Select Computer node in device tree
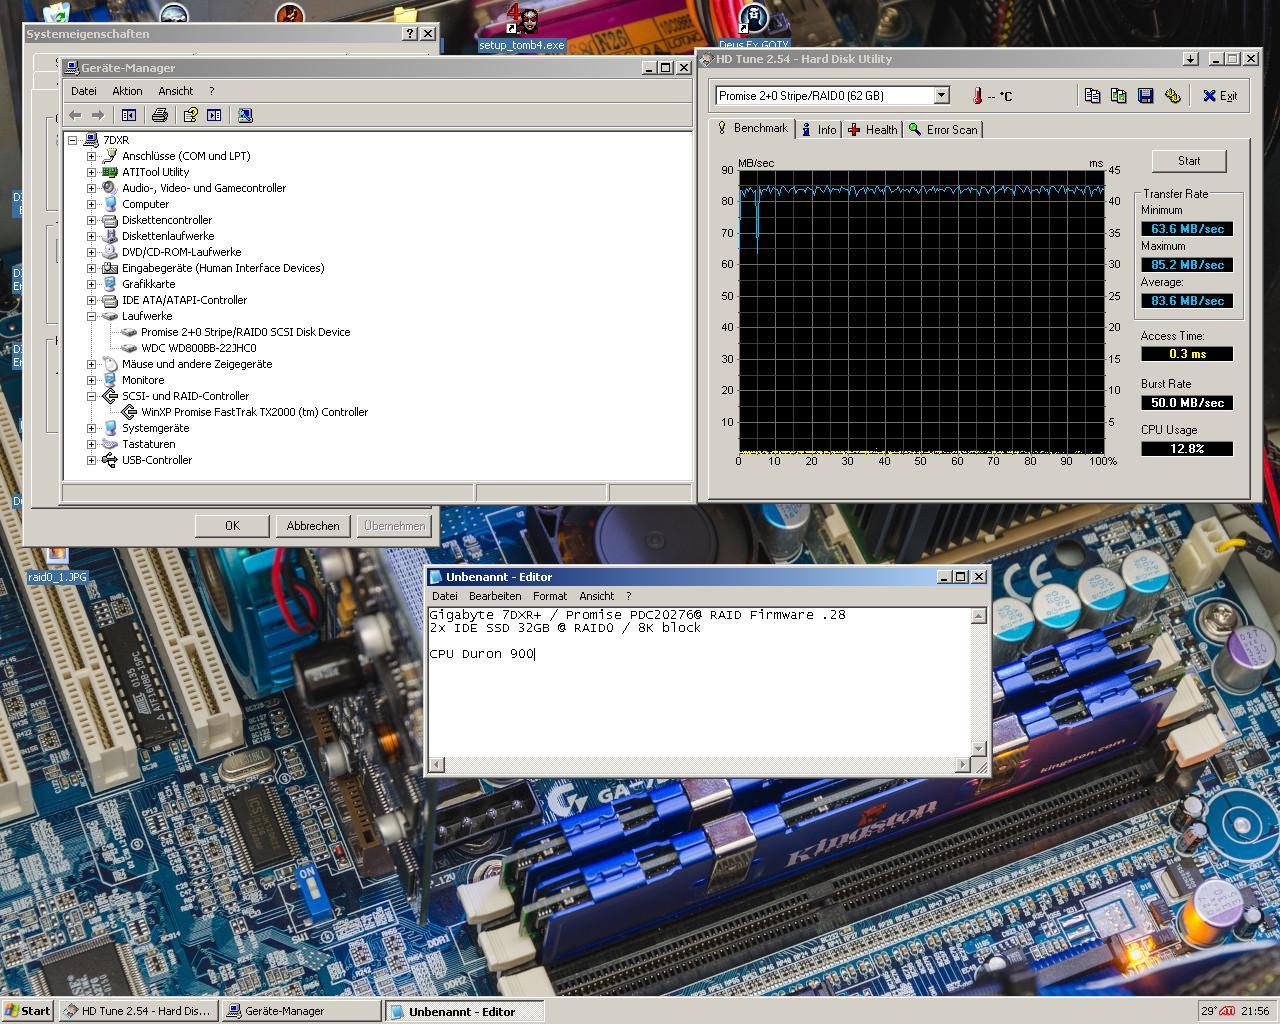This screenshot has height=1024, width=1280. point(145,204)
